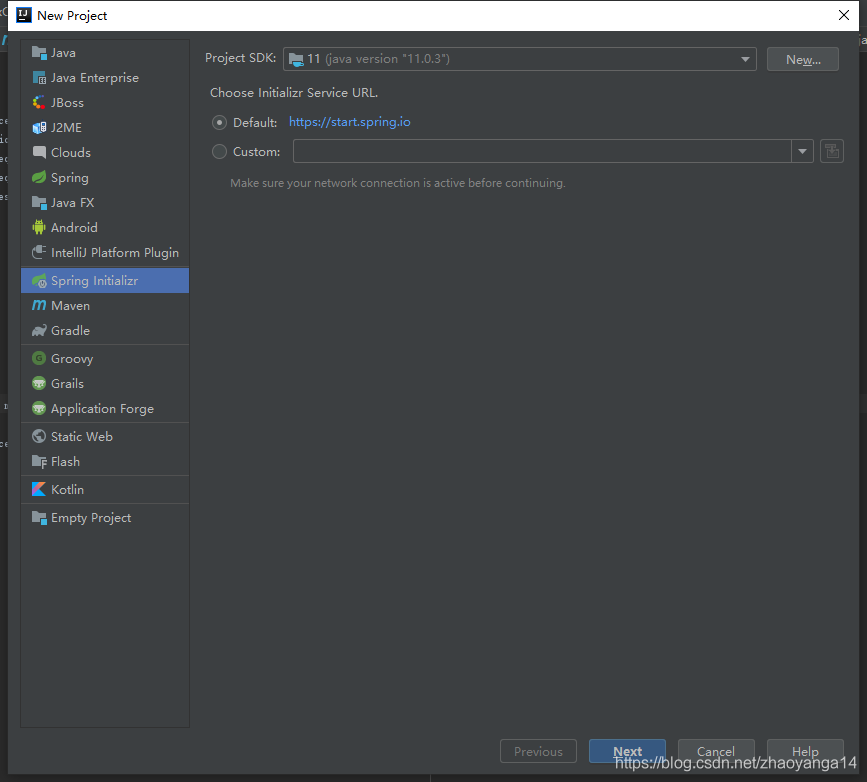
Task: Click the Empty Project folder icon
Action: coord(39,518)
